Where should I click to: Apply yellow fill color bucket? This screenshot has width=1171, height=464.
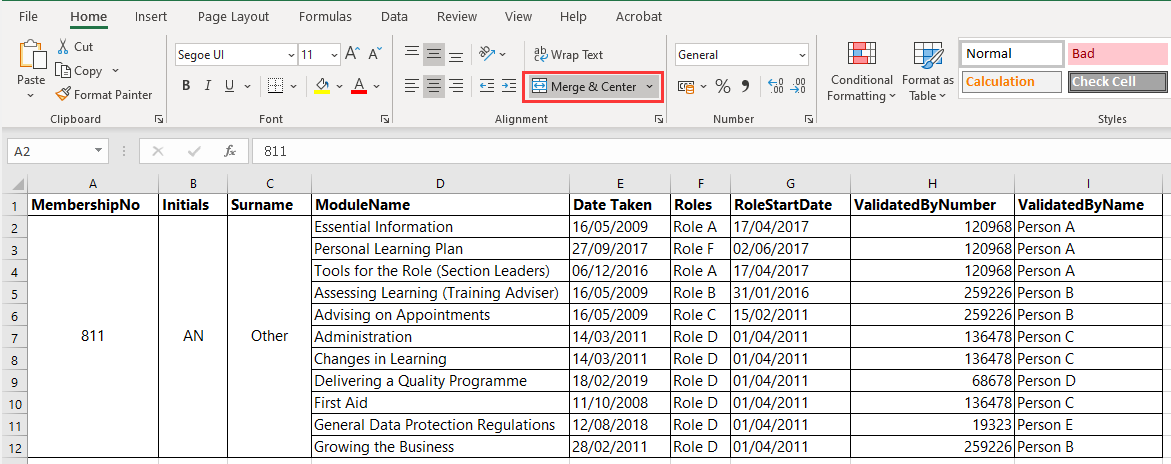[x=322, y=86]
